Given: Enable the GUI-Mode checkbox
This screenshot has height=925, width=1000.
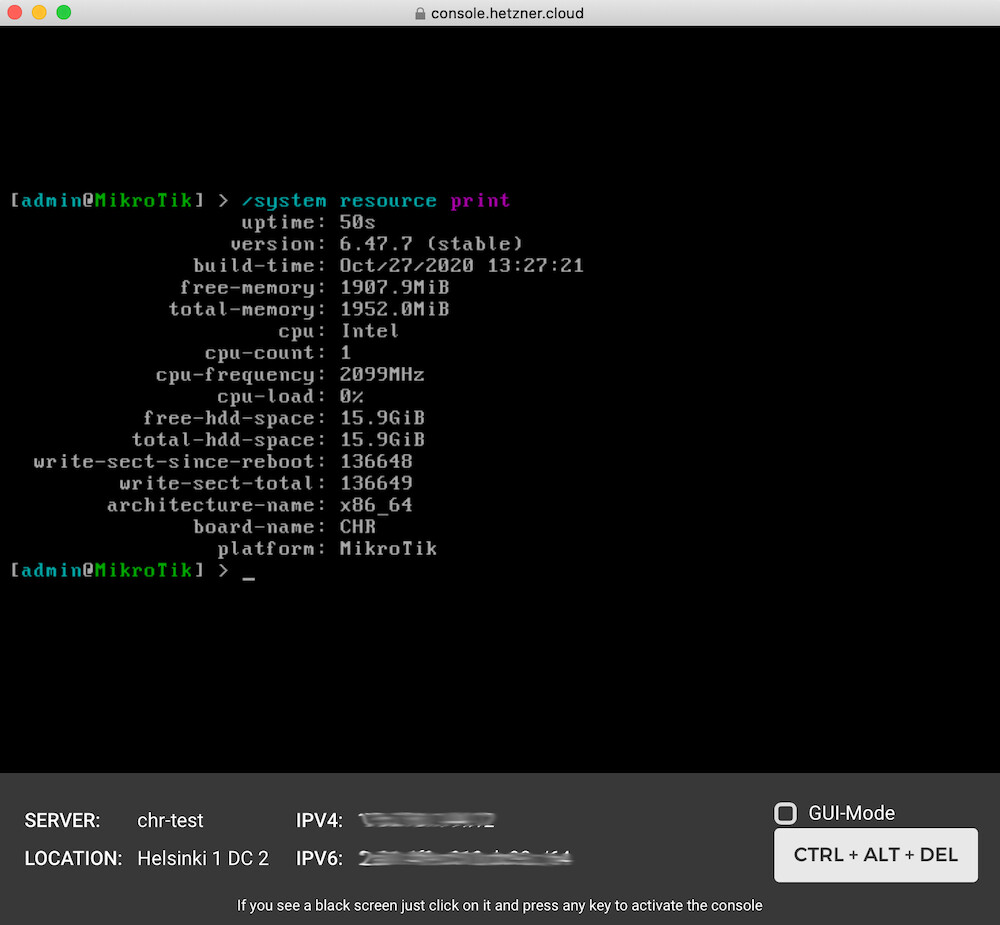Looking at the screenshot, I should pos(785,813).
